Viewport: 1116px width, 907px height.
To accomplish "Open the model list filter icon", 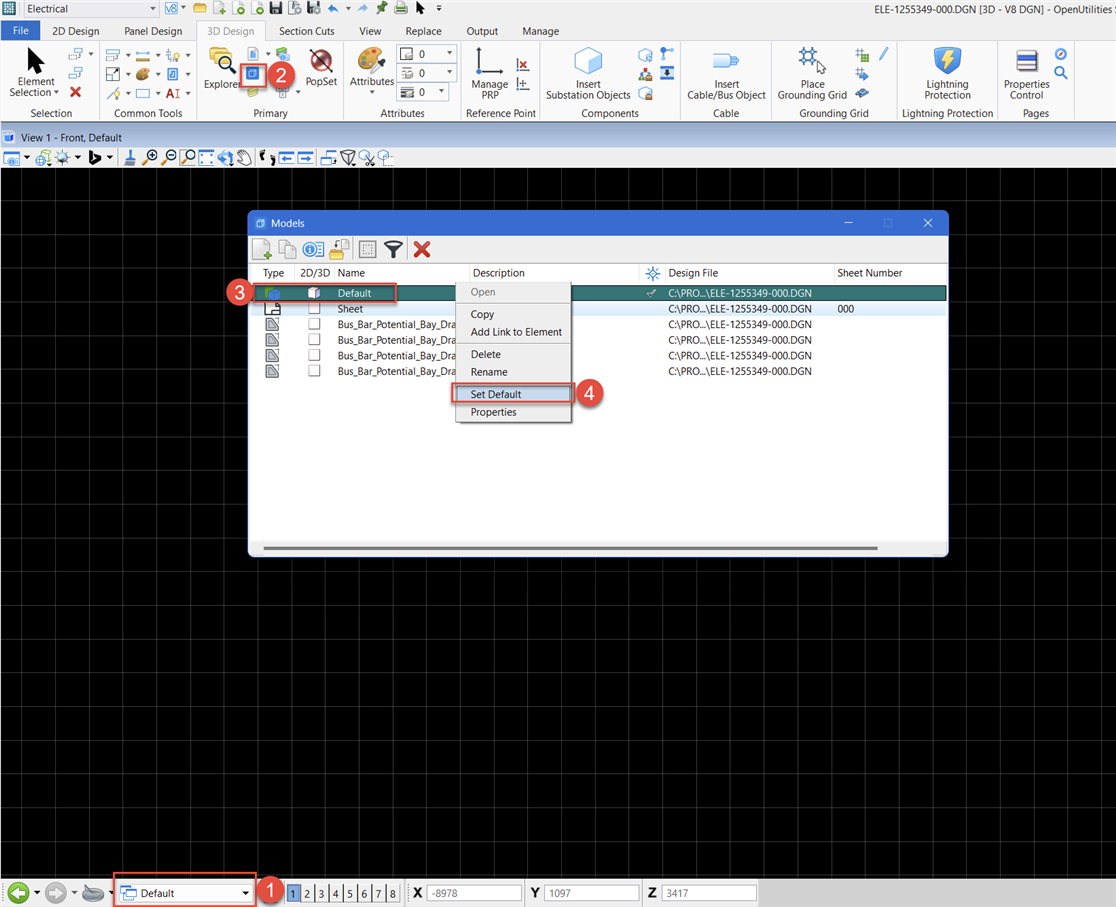I will tap(394, 249).
